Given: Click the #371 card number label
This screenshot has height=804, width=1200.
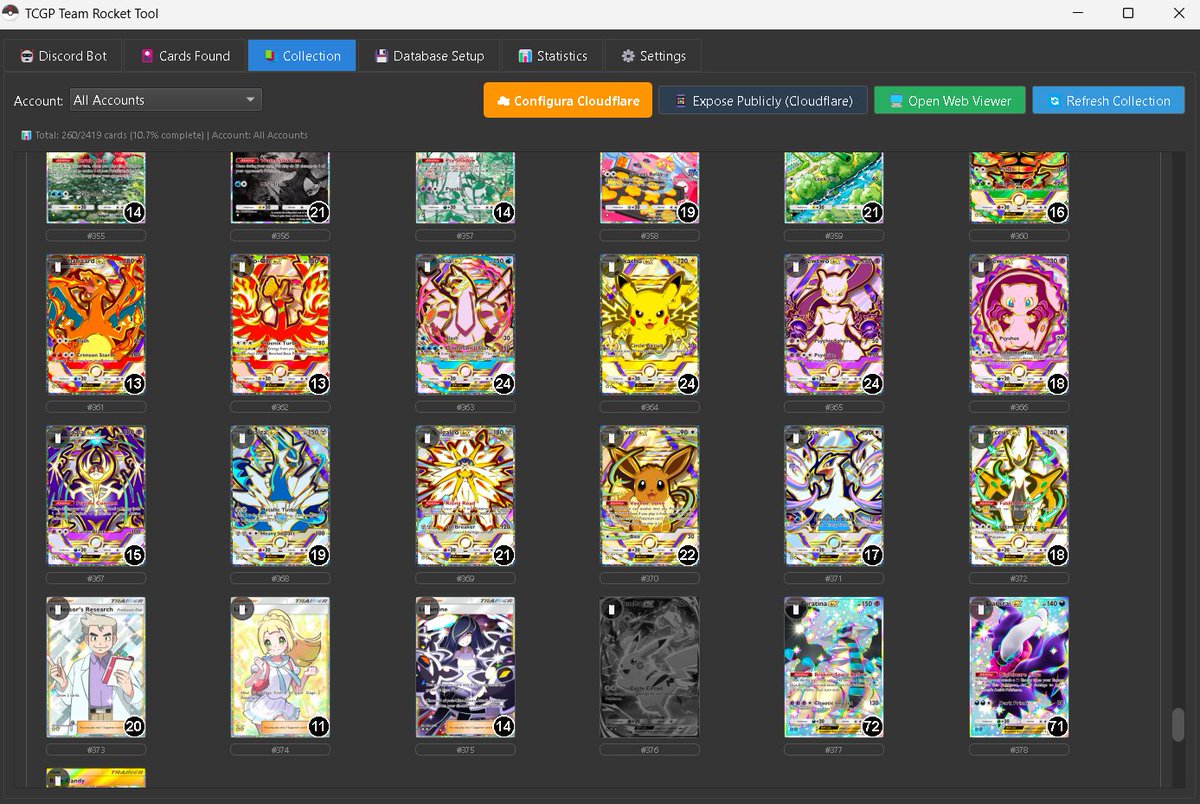Looking at the screenshot, I should click(x=834, y=579).
